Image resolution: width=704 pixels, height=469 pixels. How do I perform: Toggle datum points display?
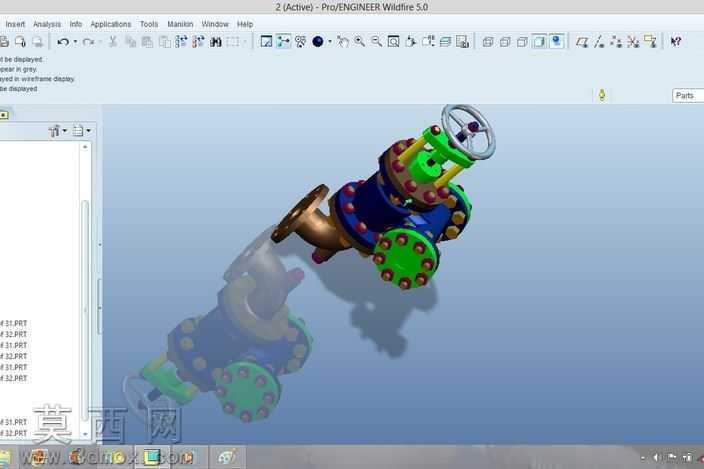616,42
